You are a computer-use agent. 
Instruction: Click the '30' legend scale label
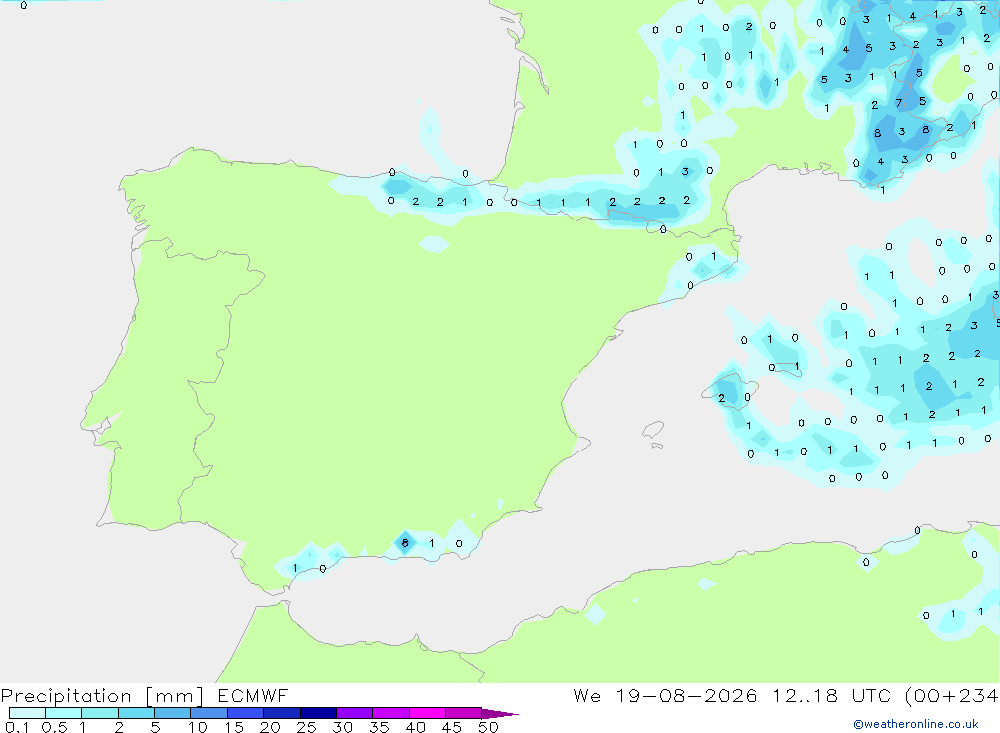pyautogui.click(x=343, y=727)
